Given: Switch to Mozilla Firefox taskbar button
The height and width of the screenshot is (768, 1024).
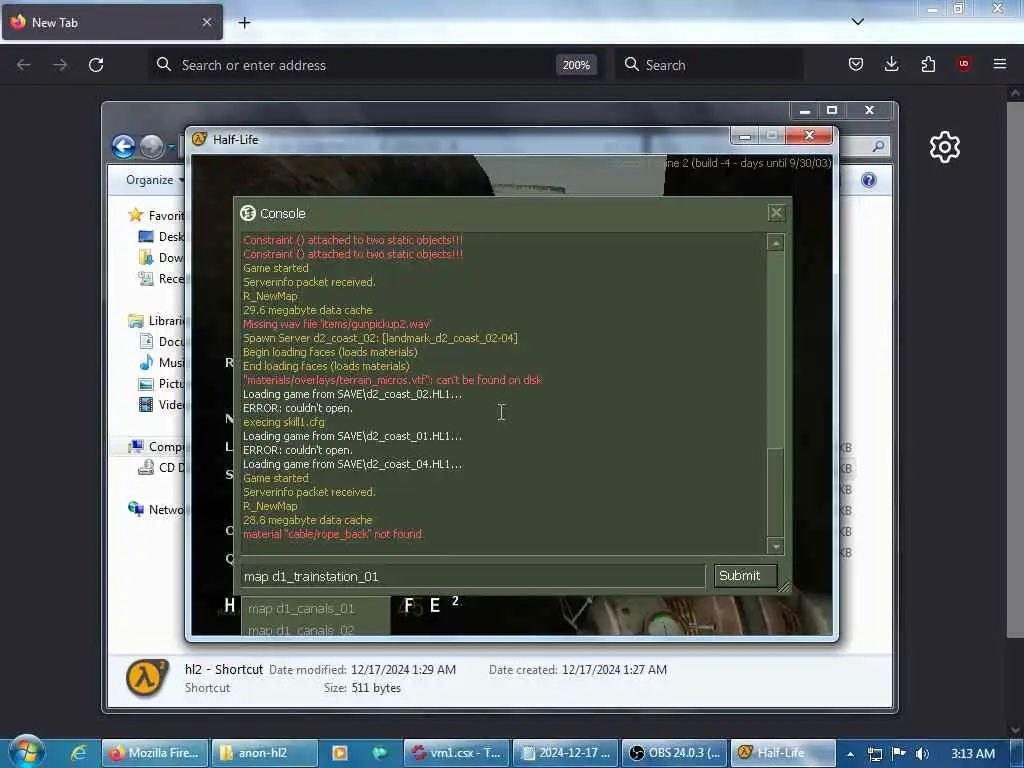Looking at the screenshot, I should [x=155, y=753].
